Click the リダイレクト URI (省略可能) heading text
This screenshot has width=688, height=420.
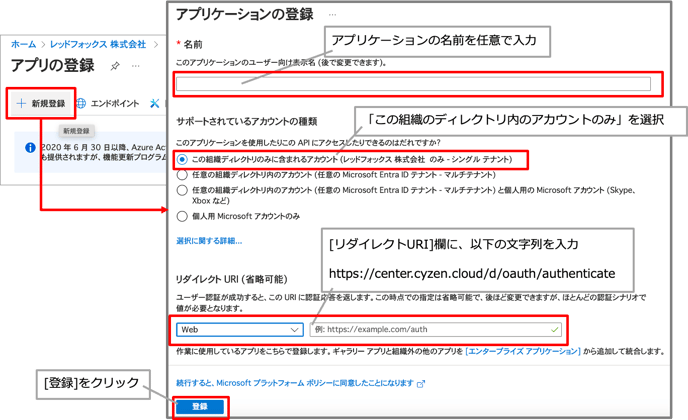[x=232, y=280]
